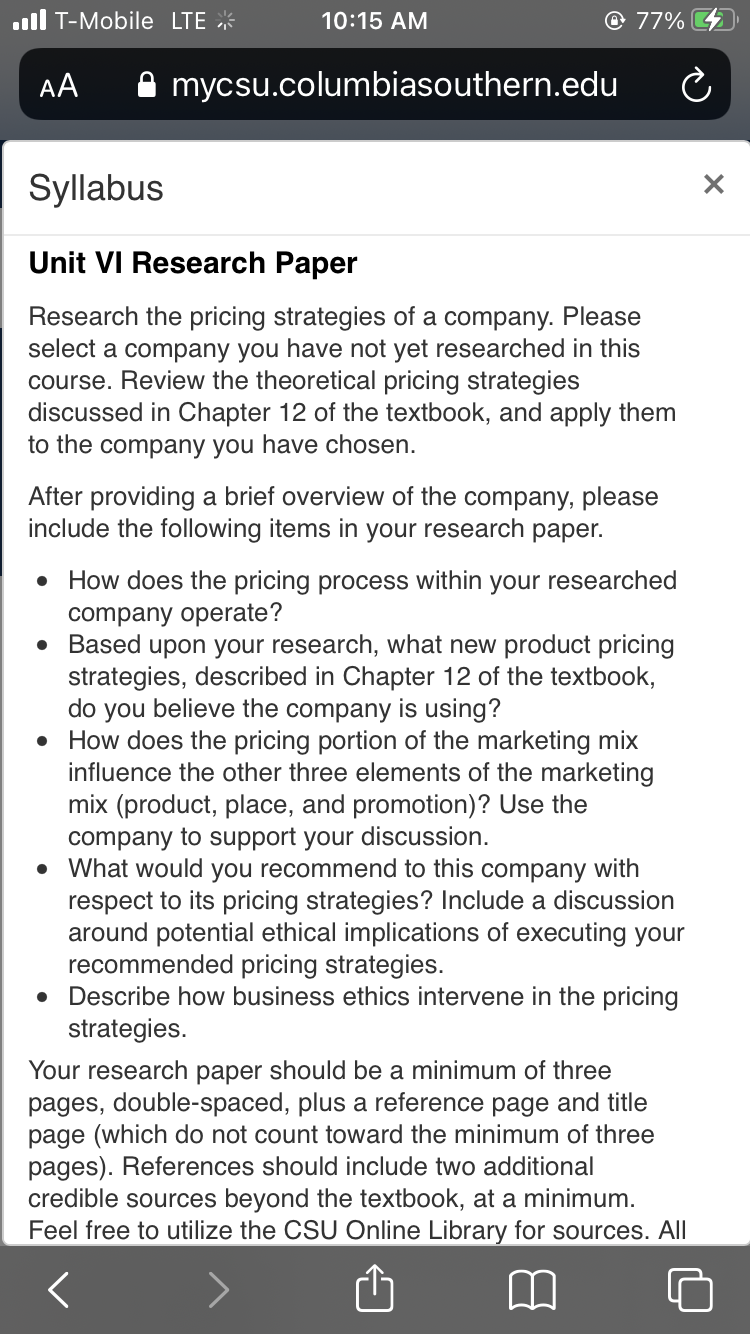Tap the bullet about pricing process operation
Screen dimensions: 750x1334
click(x=372, y=596)
